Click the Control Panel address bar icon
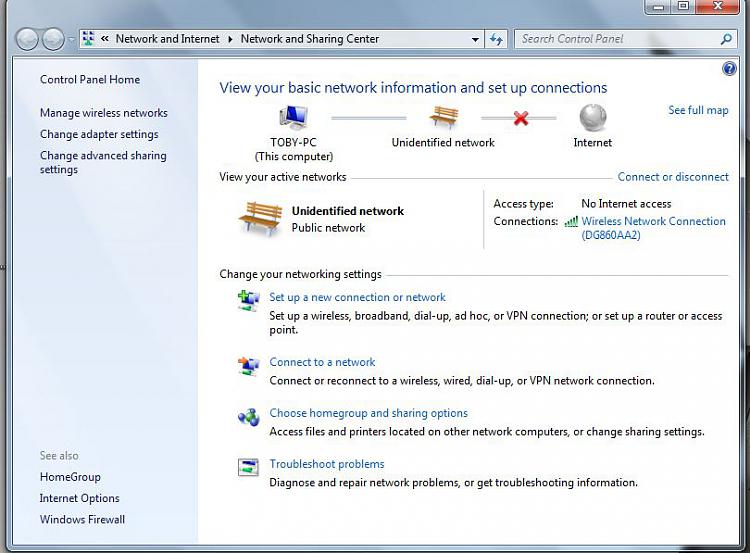 click(x=88, y=39)
